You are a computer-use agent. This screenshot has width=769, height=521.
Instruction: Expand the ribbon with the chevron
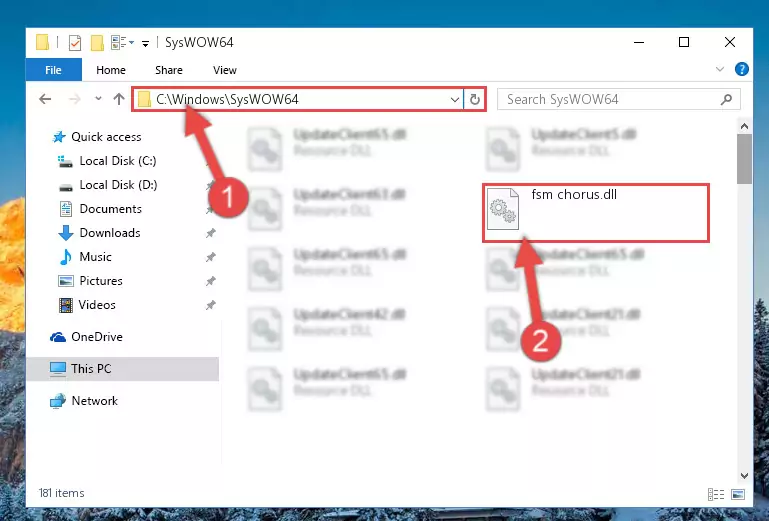[x=719, y=69]
